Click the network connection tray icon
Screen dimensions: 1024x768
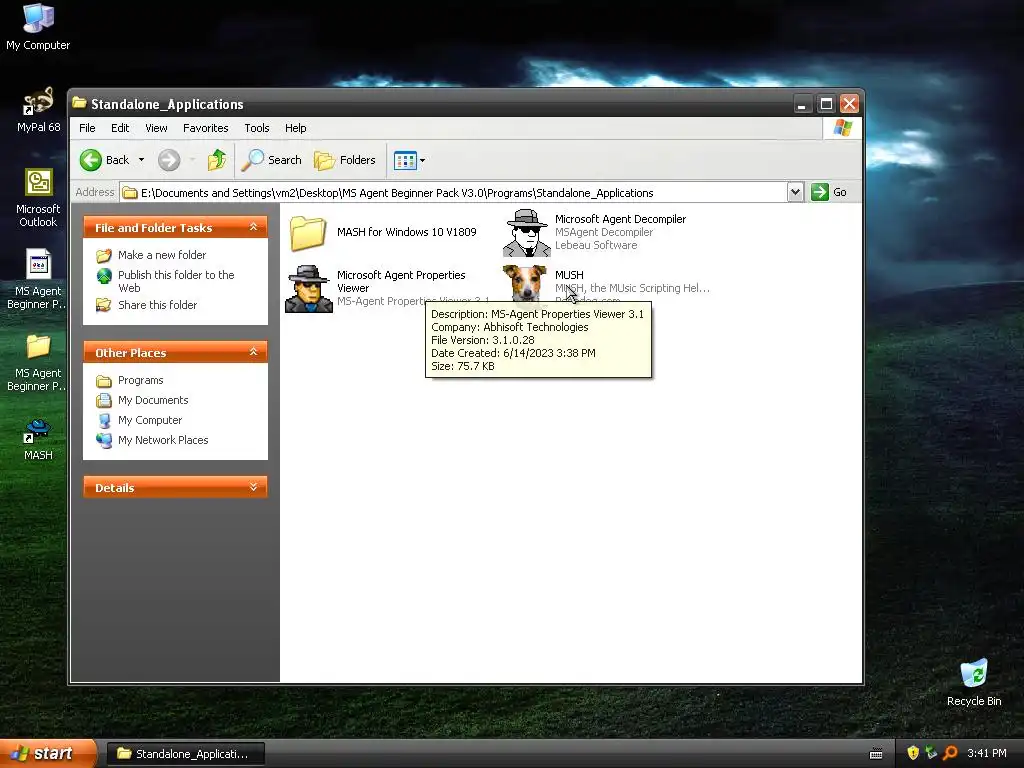[x=931, y=753]
